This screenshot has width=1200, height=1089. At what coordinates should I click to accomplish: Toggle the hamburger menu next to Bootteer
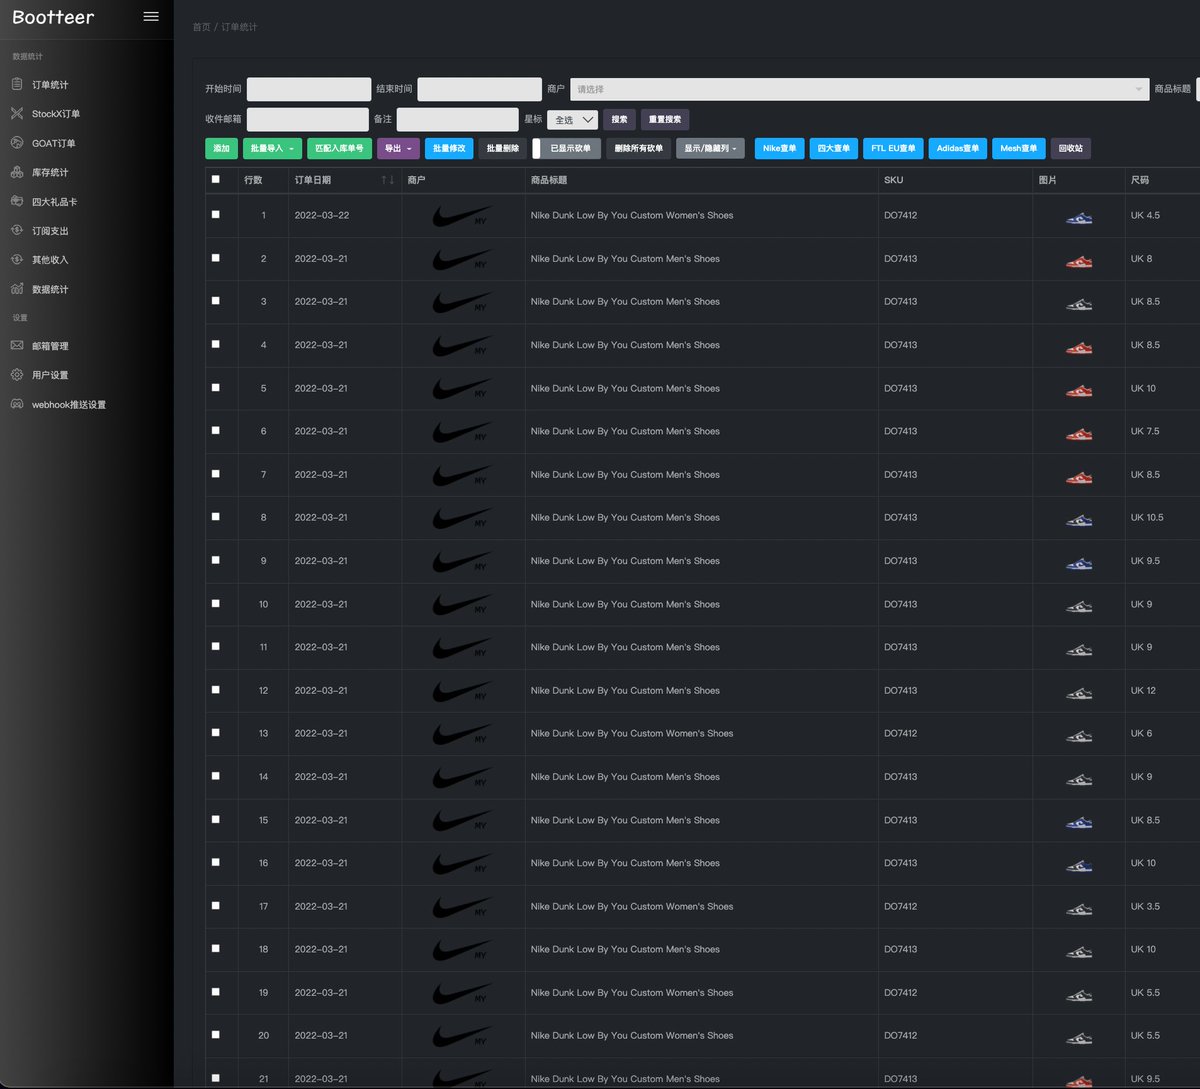tap(151, 17)
